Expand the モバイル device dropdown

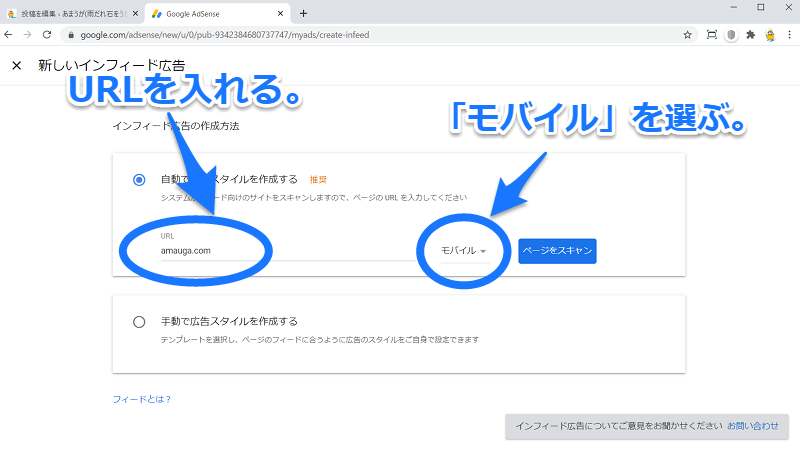tap(463, 251)
